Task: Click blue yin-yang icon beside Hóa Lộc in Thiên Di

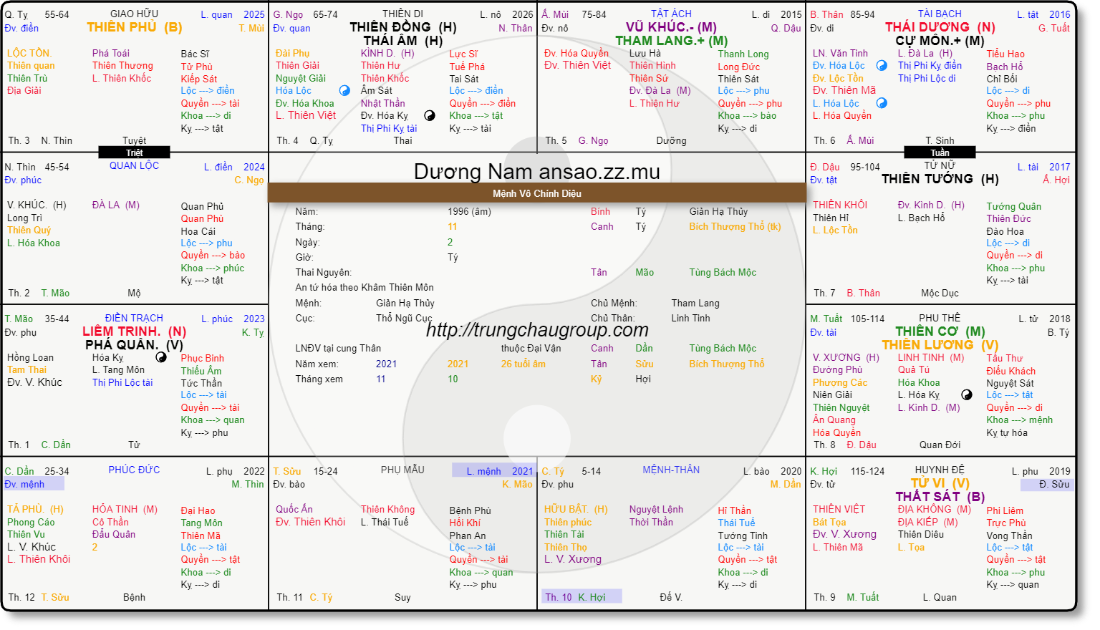Action: pyautogui.click(x=345, y=90)
